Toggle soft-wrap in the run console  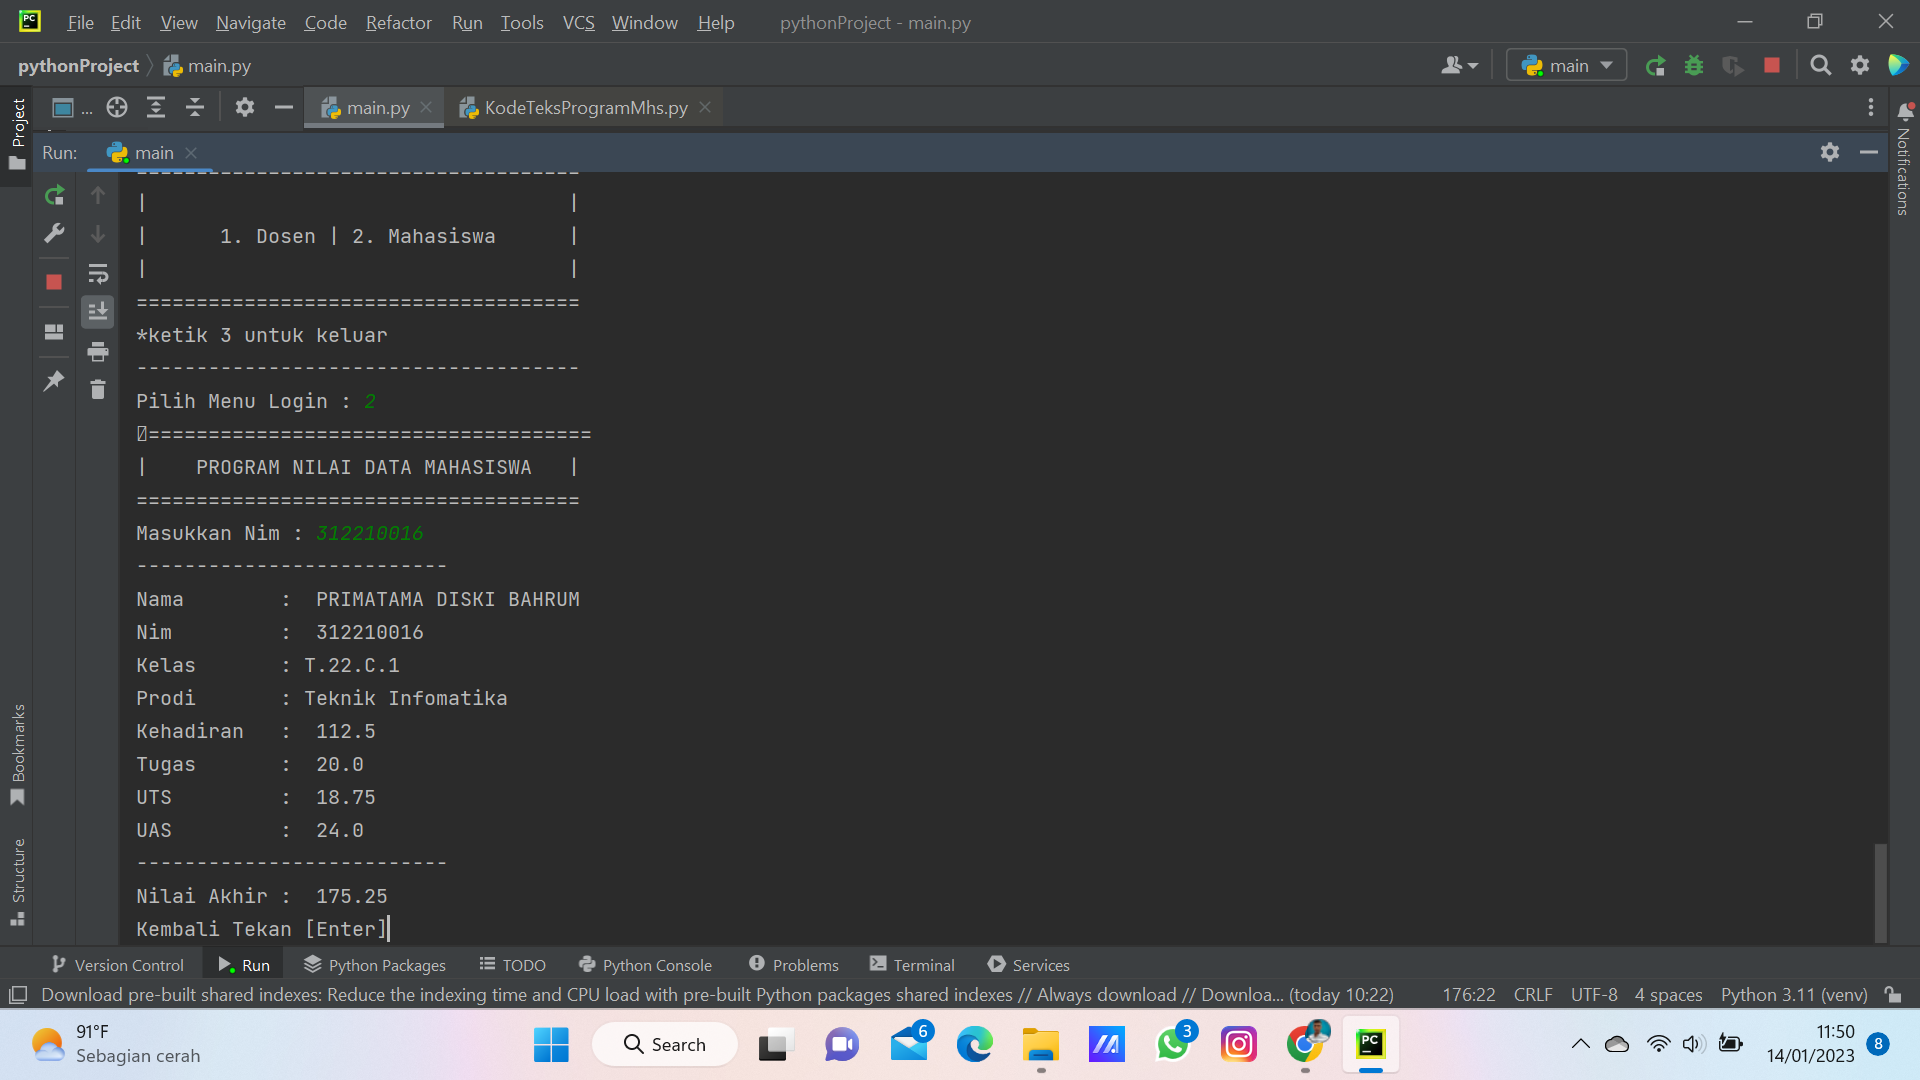coord(98,272)
